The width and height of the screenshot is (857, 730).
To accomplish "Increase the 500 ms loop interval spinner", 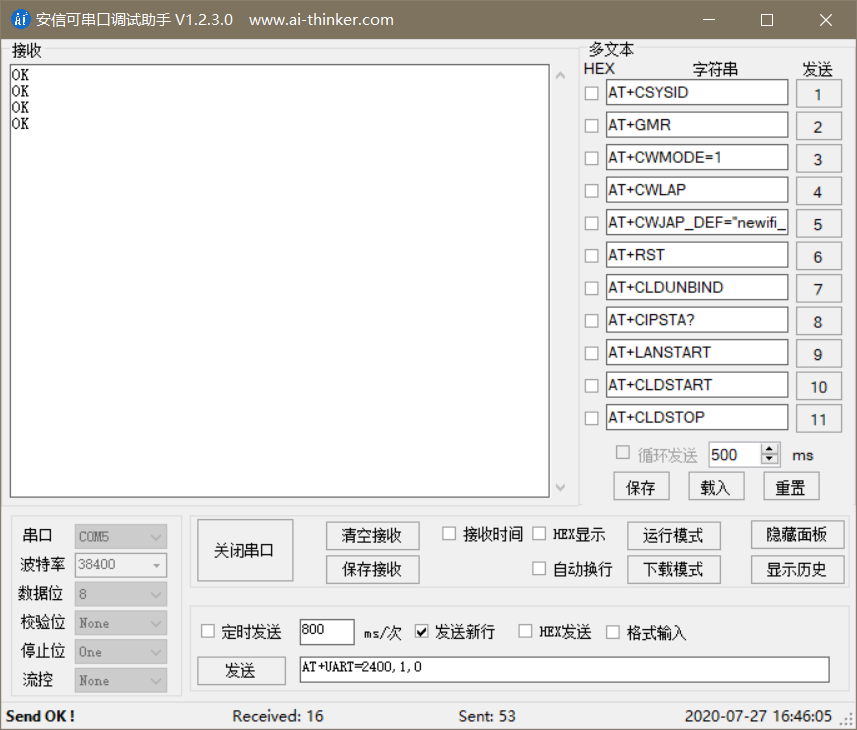I will tap(770, 449).
